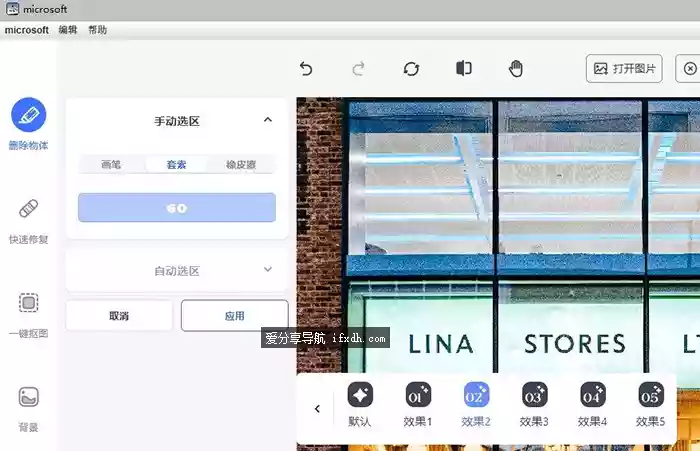Collapse the 手动选区 panel
This screenshot has height=451, width=700.
[267, 120]
